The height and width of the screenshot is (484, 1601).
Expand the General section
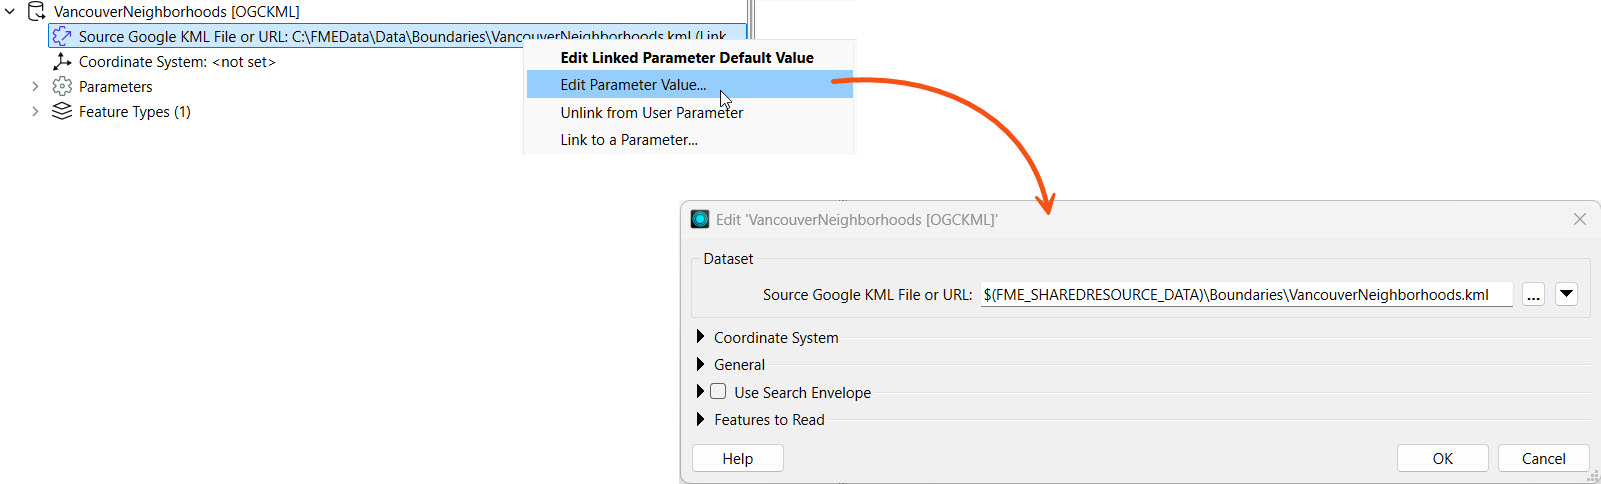(700, 365)
